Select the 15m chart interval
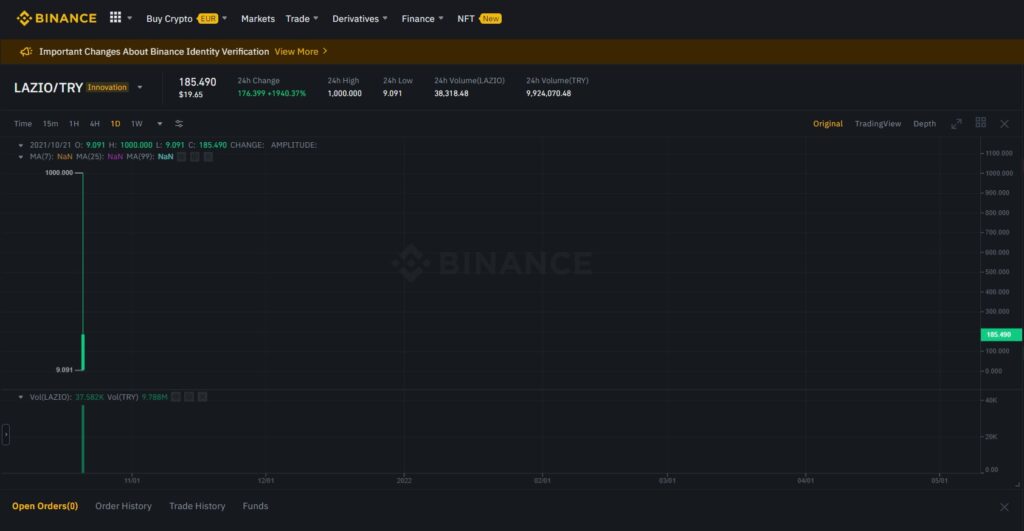The width and height of the screenshot is (1024, 531). [50, 123]
